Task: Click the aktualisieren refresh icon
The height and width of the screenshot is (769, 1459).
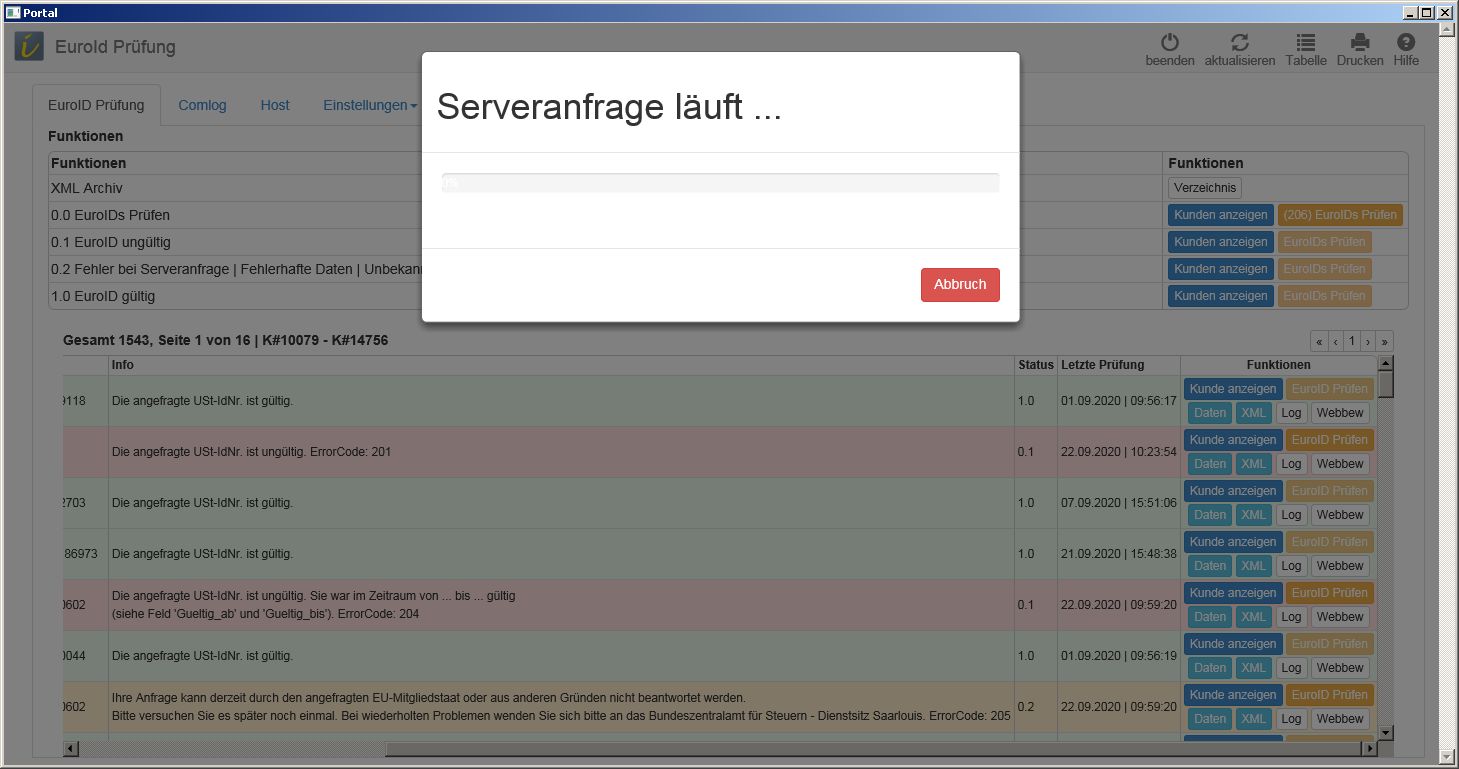Action: [x=1239, y=43]
